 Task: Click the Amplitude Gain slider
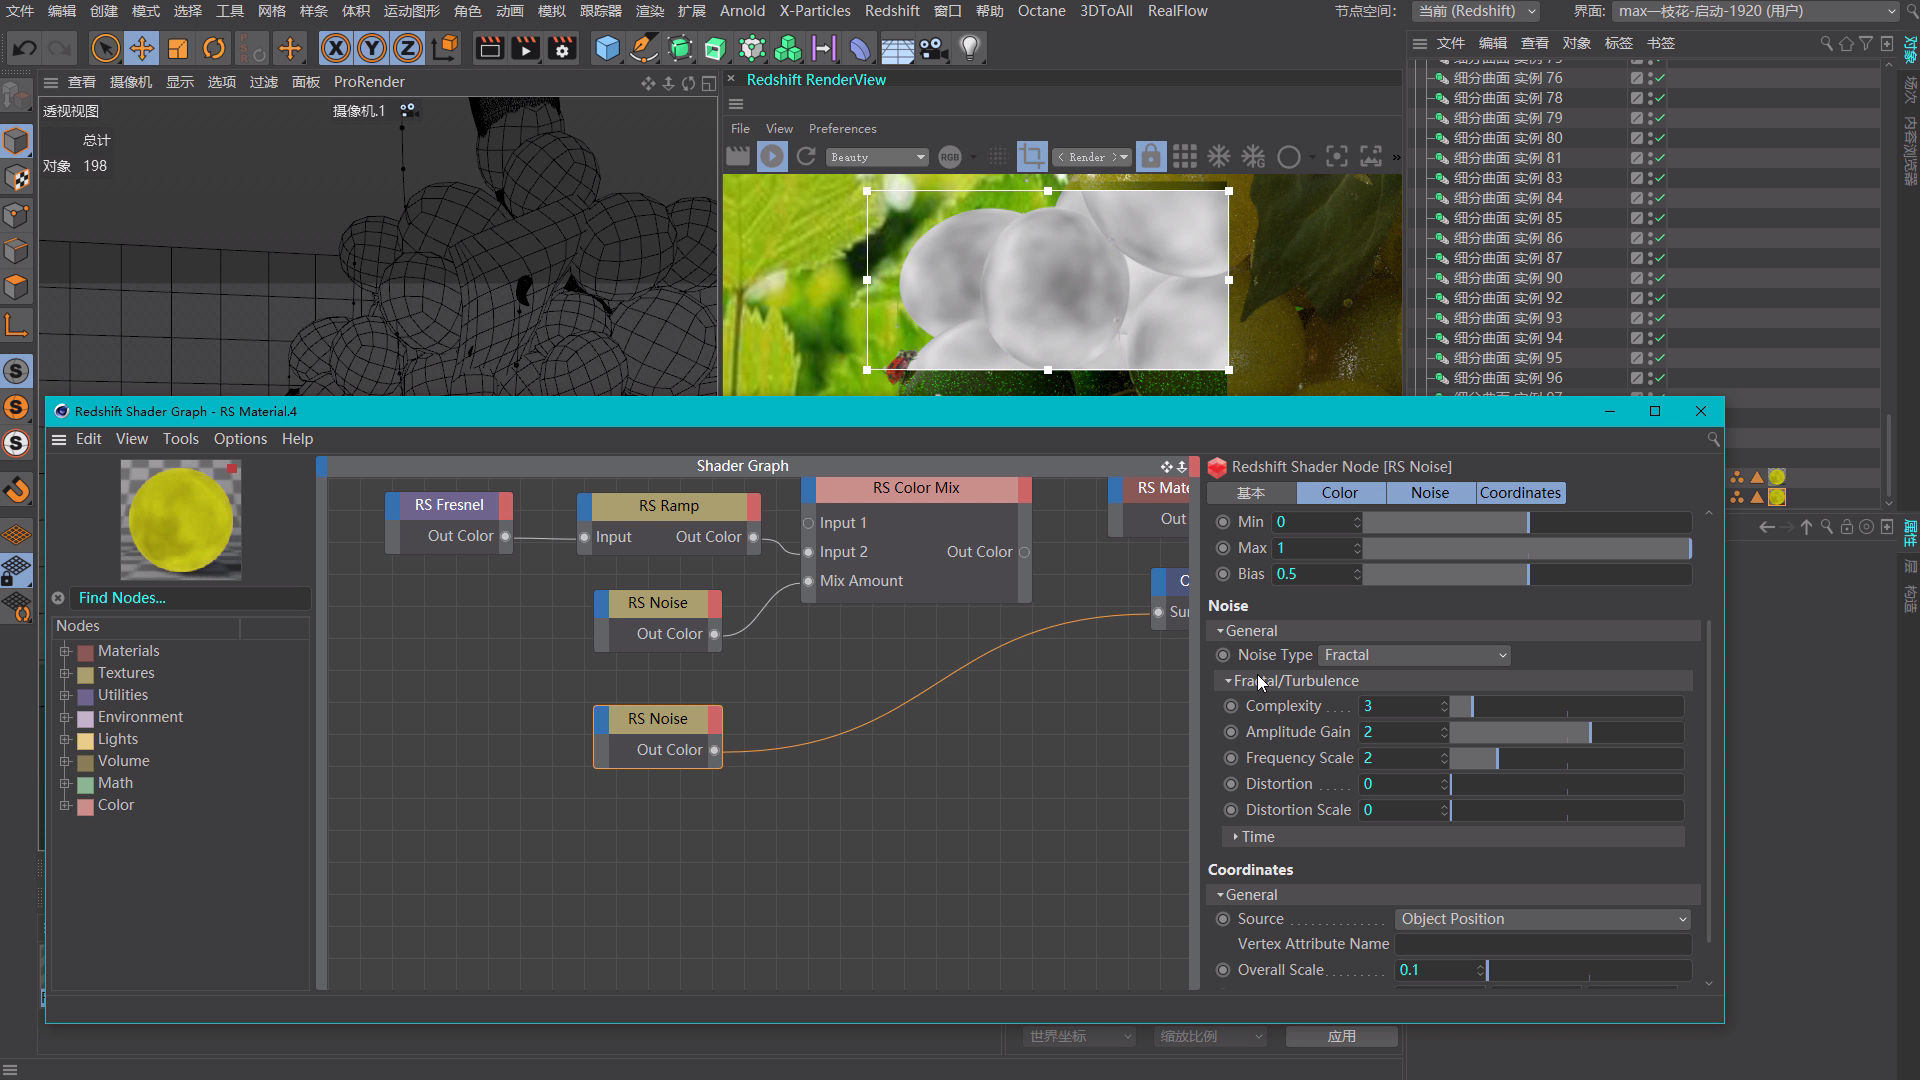tap(1566, 732)
